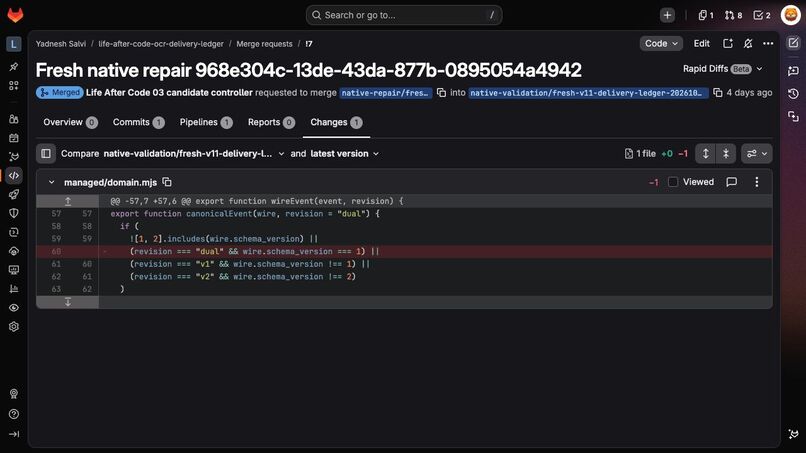This screenshot has width=806, height=453.
Task: Switch to the Pipelines tab
Action: point(206,122)
